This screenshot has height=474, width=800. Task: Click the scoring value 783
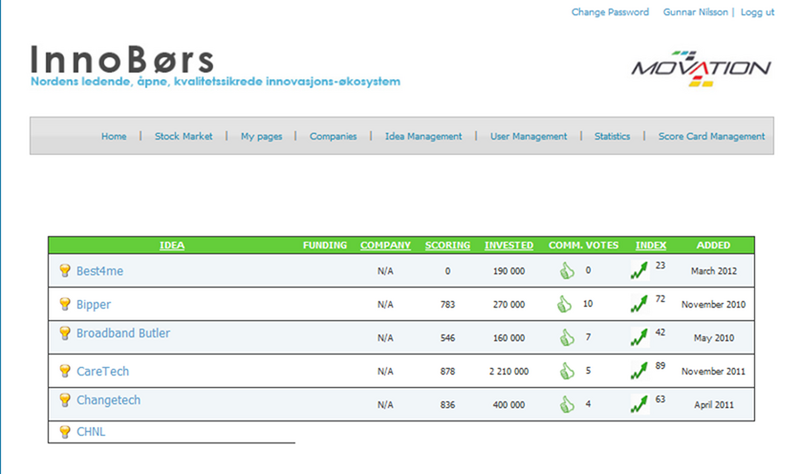(447, 305)
